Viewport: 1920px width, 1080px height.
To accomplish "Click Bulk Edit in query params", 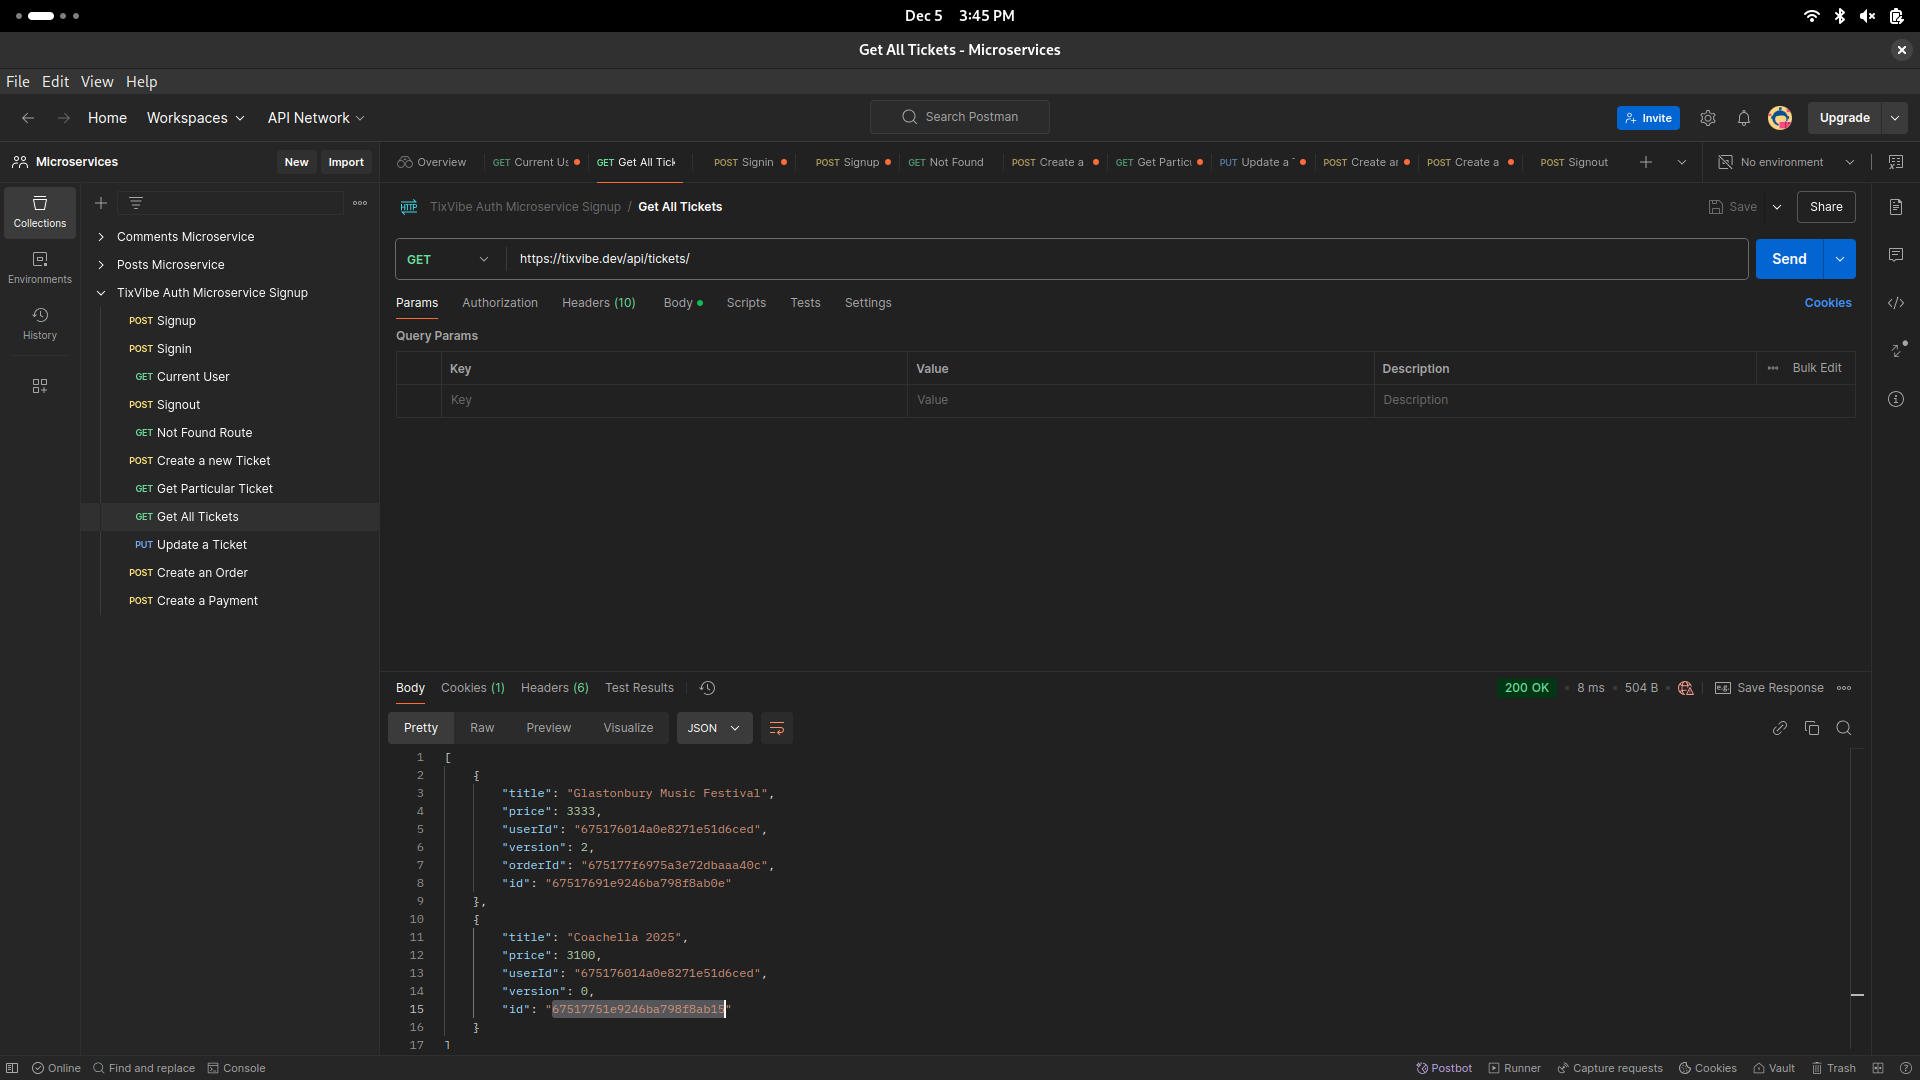I will 1817,368.
